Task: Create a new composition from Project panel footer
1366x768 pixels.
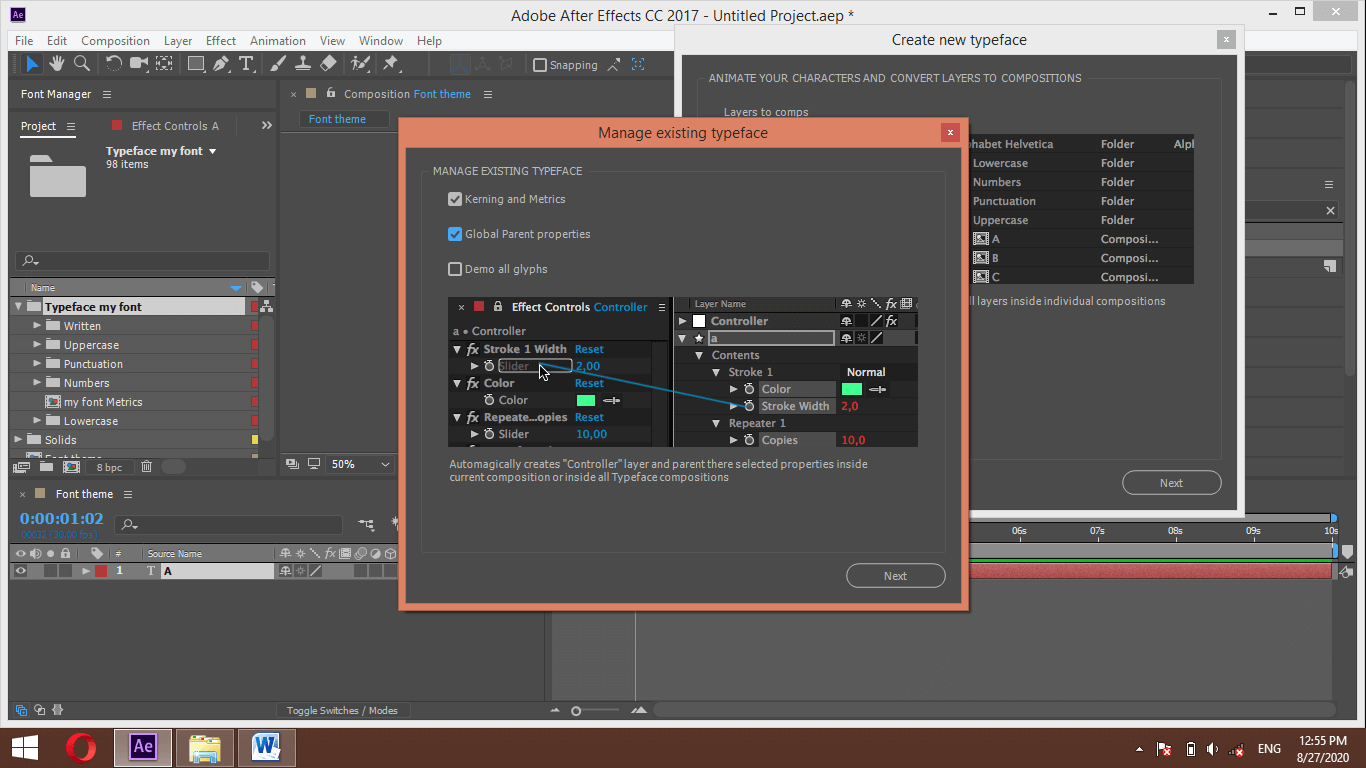Action: pyautogui.click(x=72, y=467)
